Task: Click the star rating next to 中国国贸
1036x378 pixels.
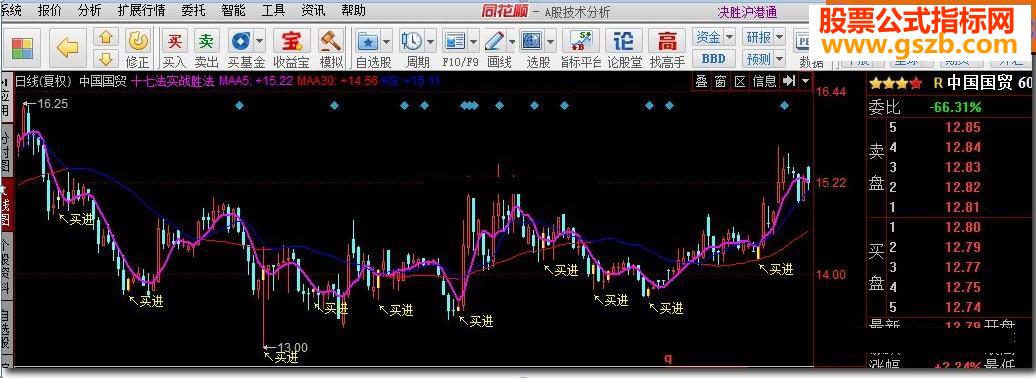Action: [896, 84]
